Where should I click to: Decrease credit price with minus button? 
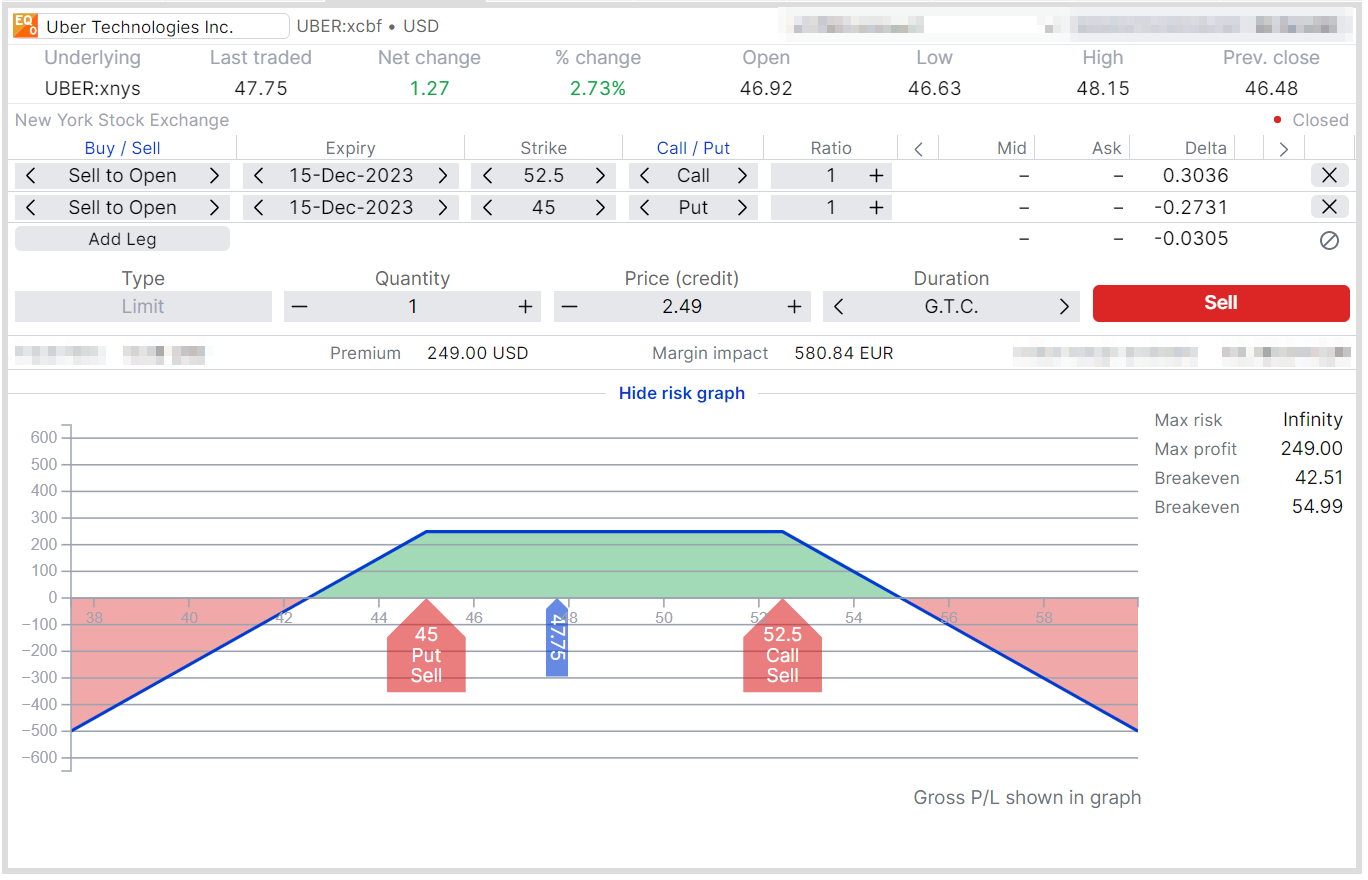569,307
